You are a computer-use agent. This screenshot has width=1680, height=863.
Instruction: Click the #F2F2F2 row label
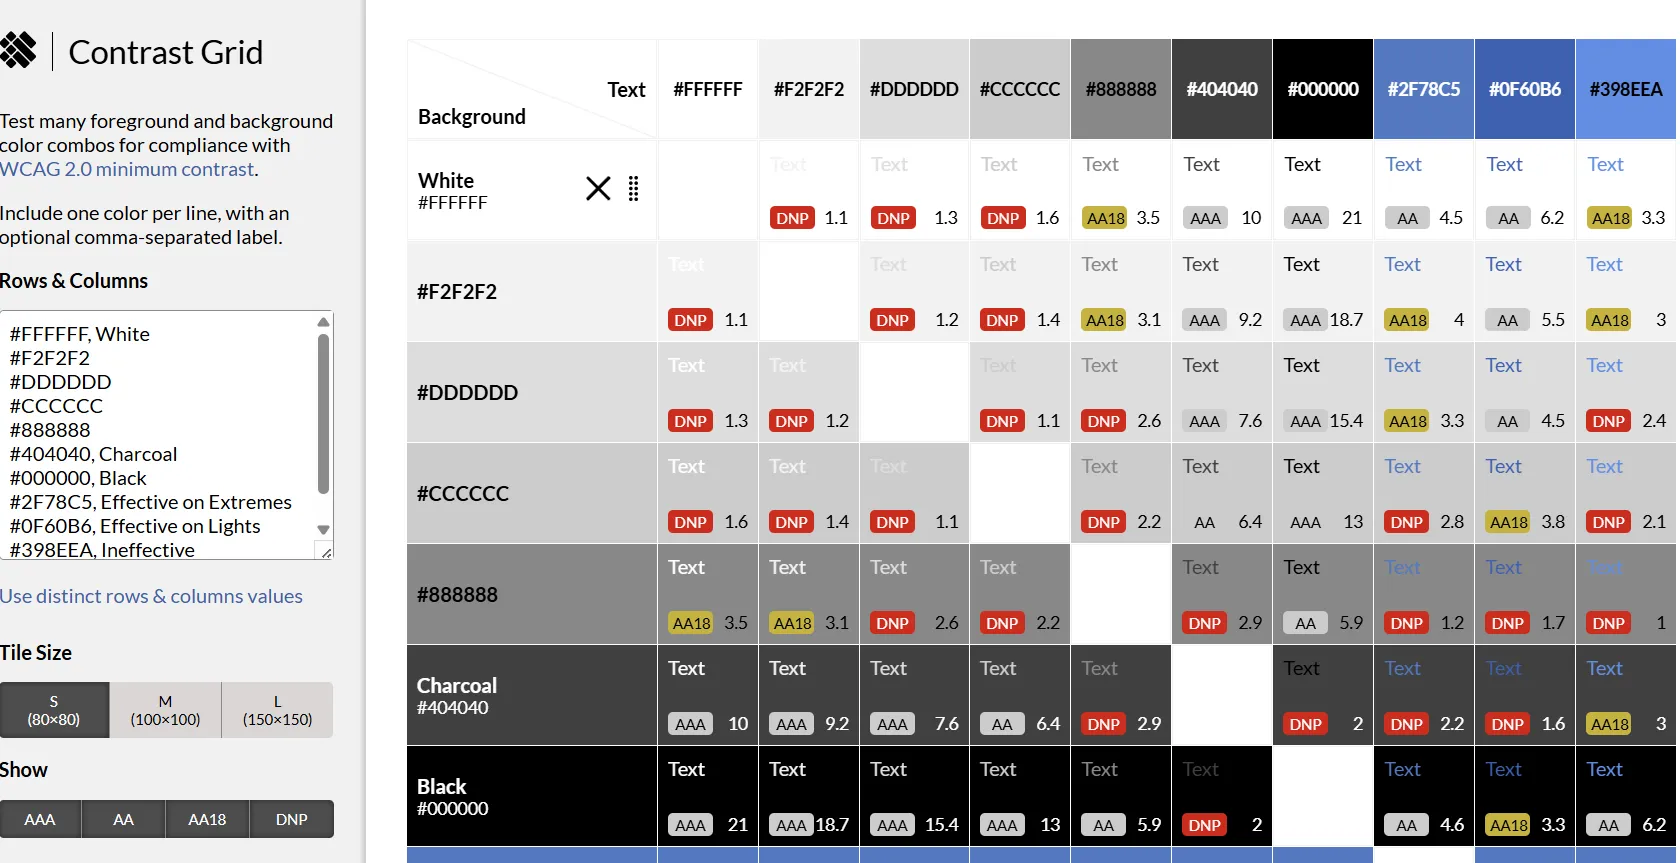tap(457, 292)
